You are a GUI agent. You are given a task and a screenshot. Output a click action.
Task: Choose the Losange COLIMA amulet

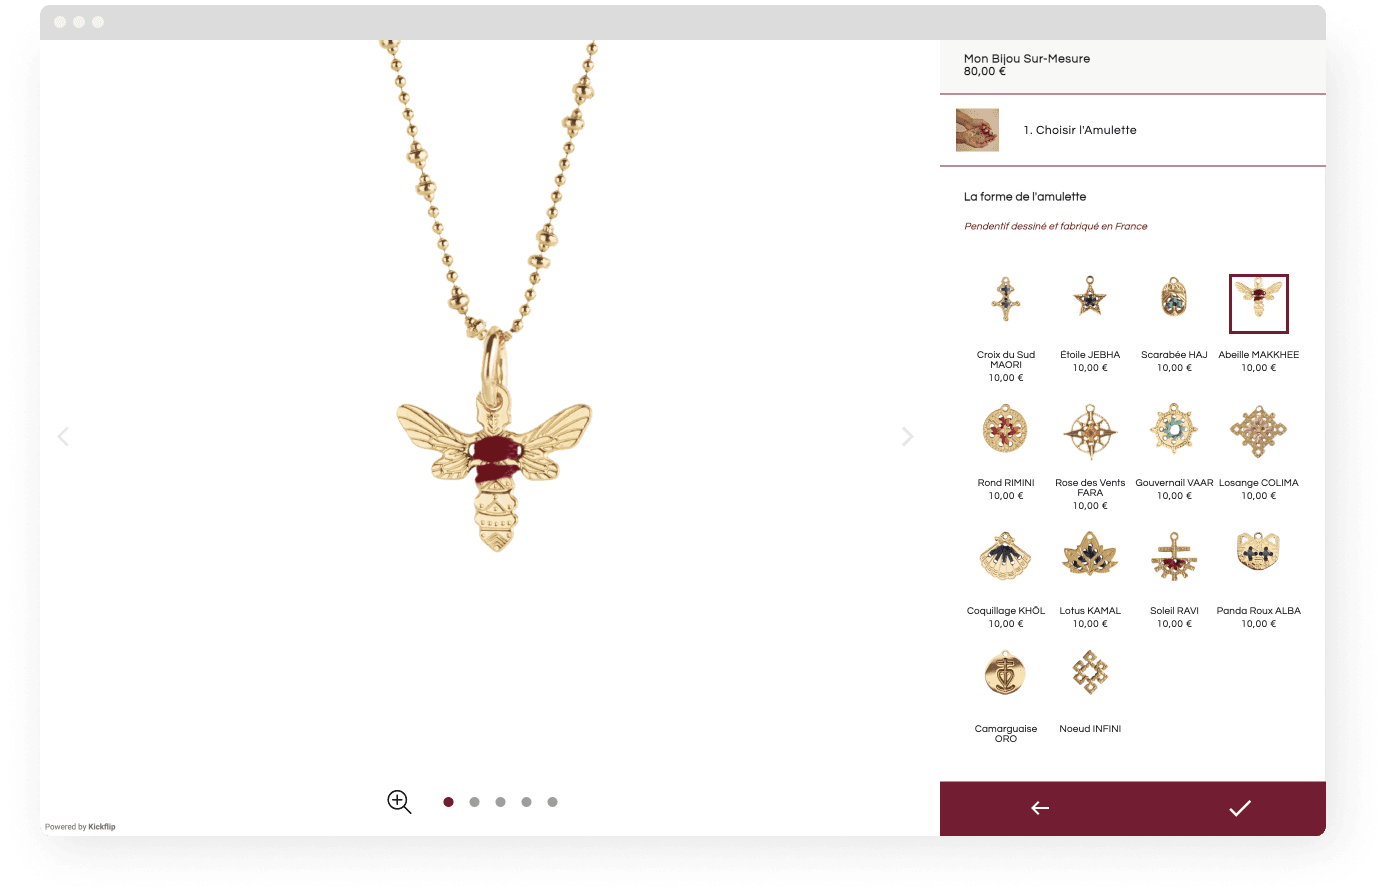(x=1258, y=430)
